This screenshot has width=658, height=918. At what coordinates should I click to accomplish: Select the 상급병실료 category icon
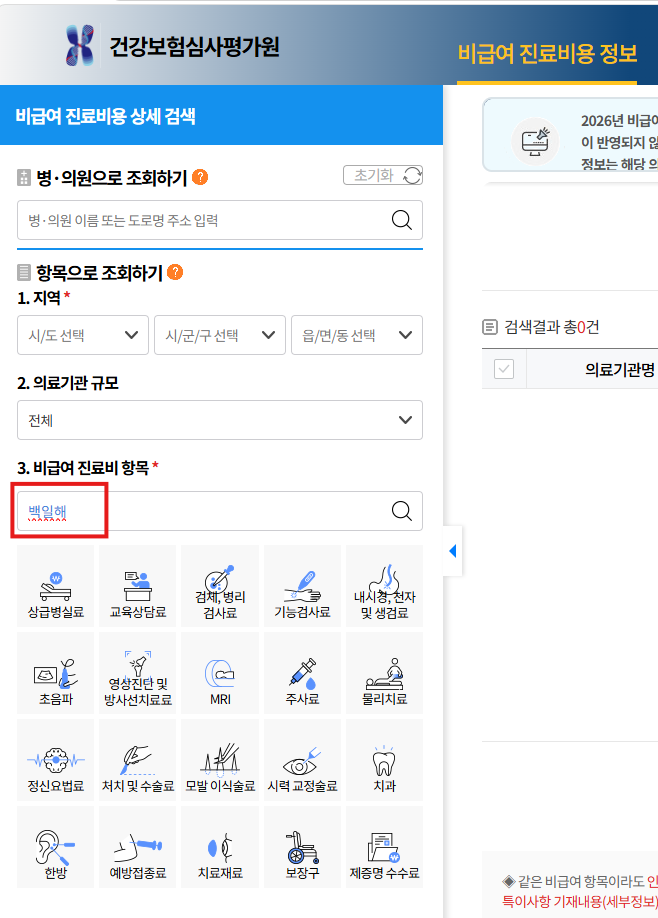point(56,586)
